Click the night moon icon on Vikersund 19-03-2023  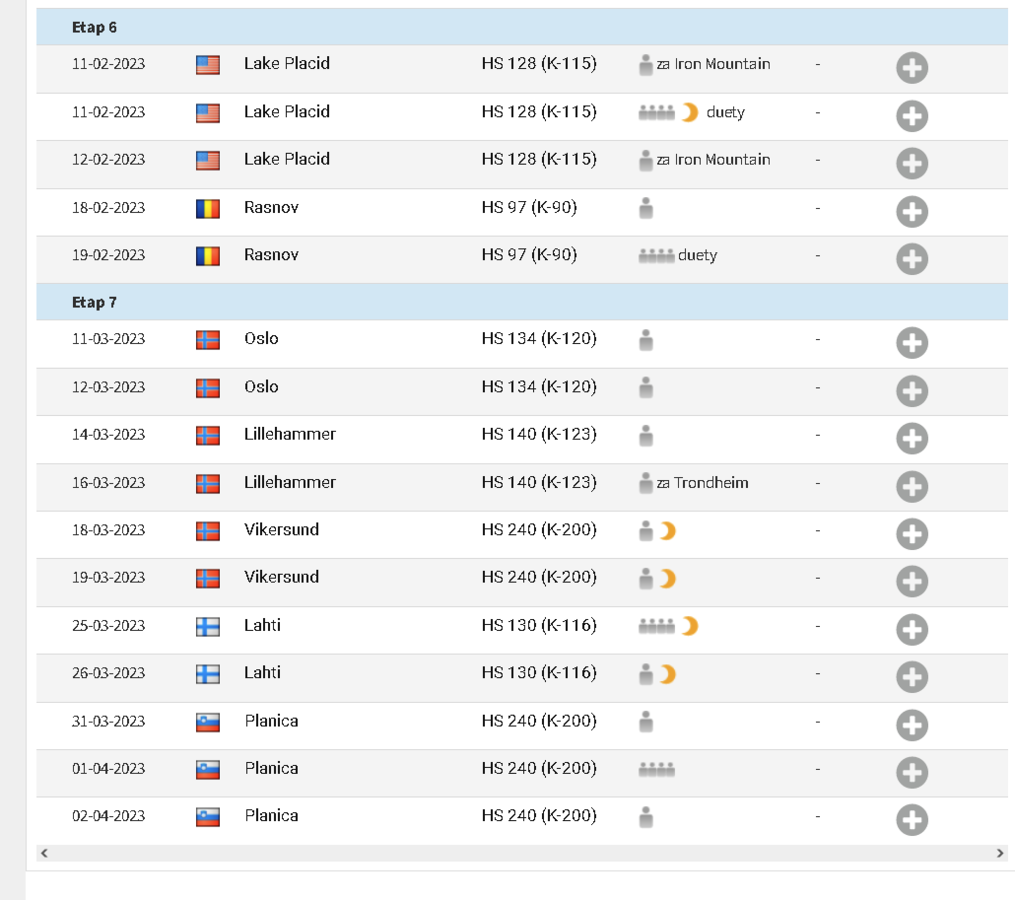[x=667, y=578]
